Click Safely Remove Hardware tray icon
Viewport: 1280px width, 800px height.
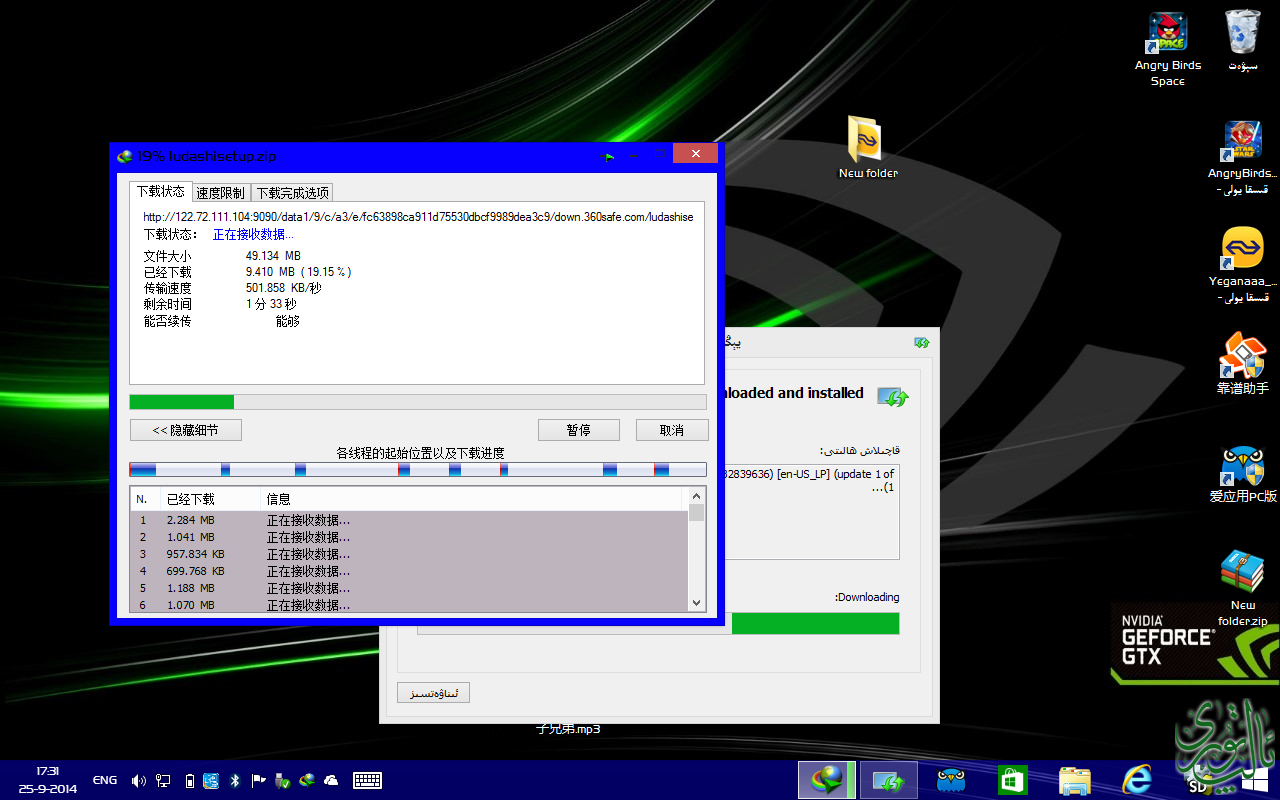tap(283, 780)
